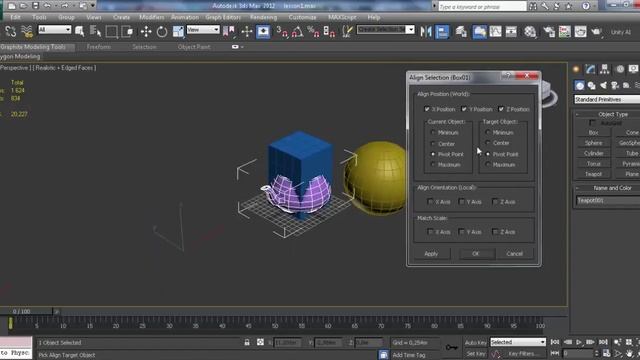Image resolution: width=640 pixels, height=360 pixels.
Task: Click the Save file icon in title bar
Action: click(36, 6)
